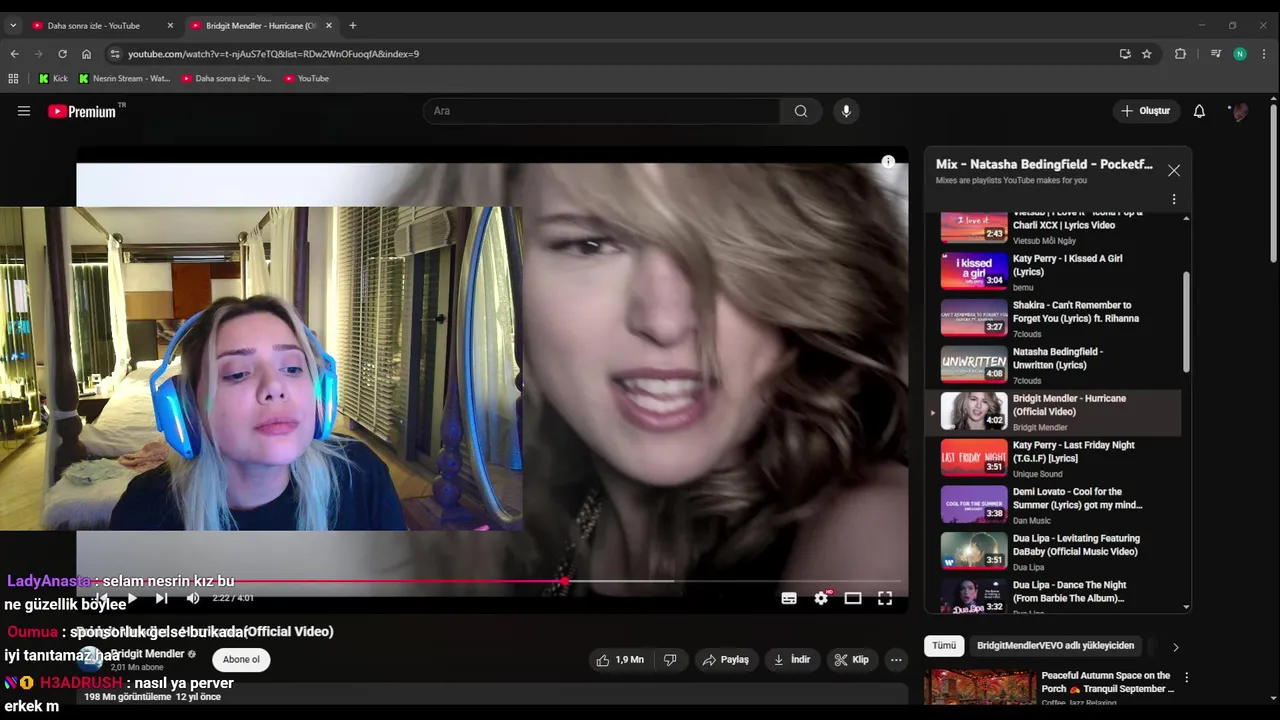
Task: Close the Mix playlist panel
Action: 1174,170
